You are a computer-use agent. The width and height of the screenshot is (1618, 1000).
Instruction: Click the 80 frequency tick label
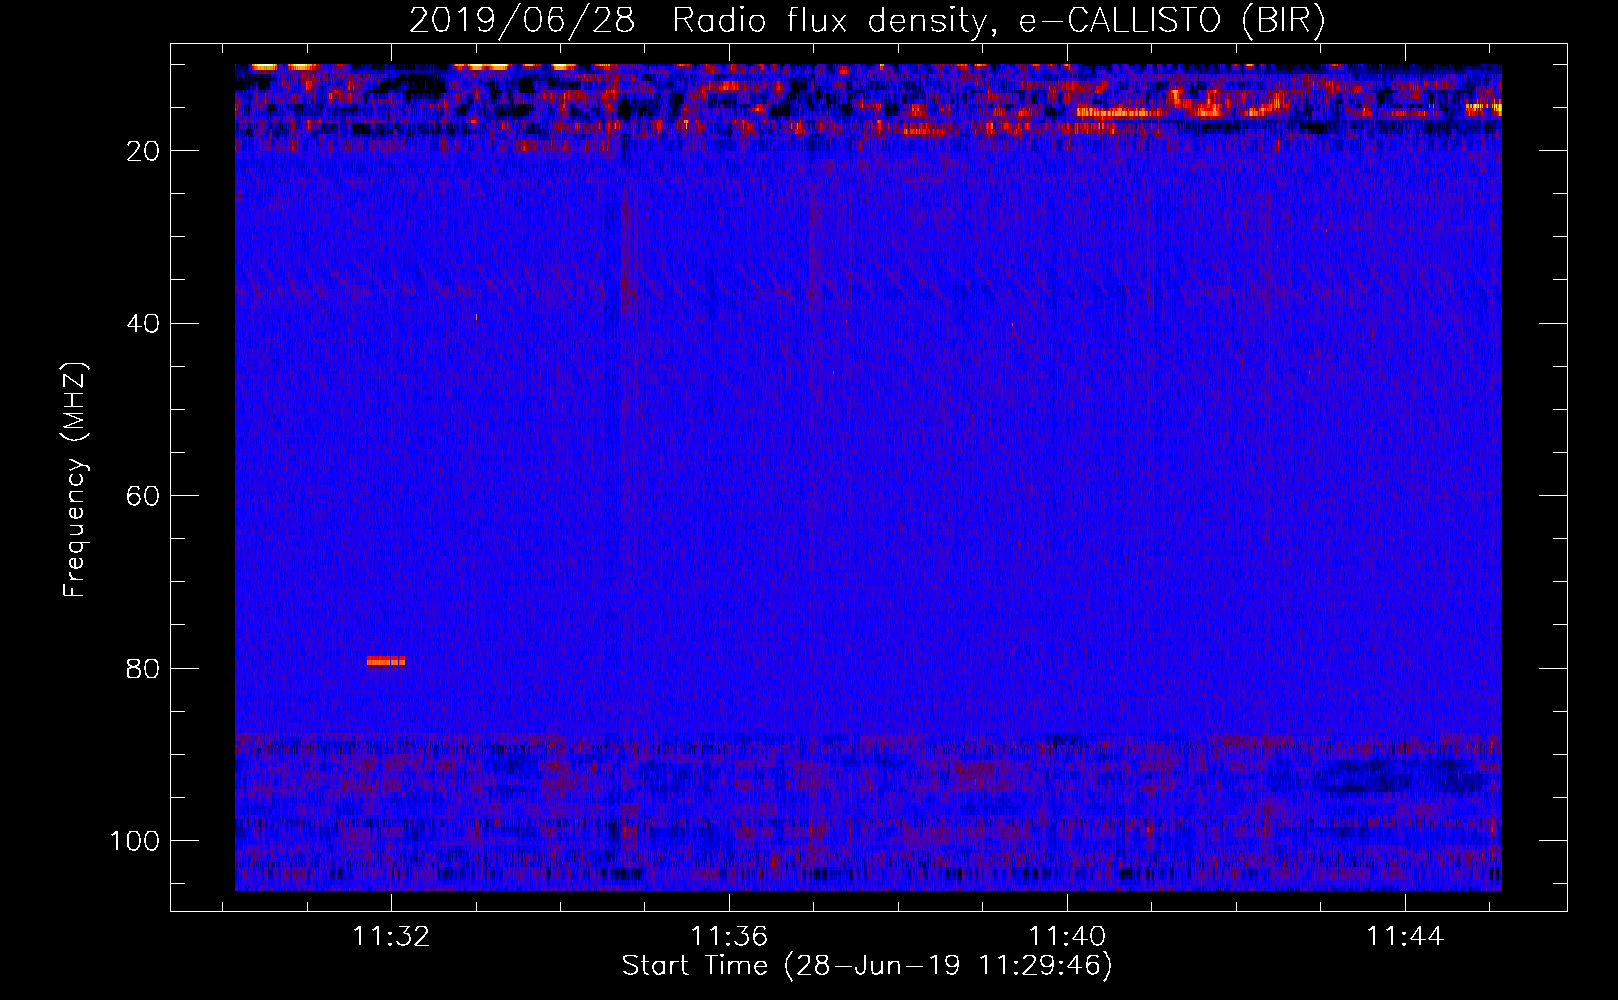(x=144, y=669)
